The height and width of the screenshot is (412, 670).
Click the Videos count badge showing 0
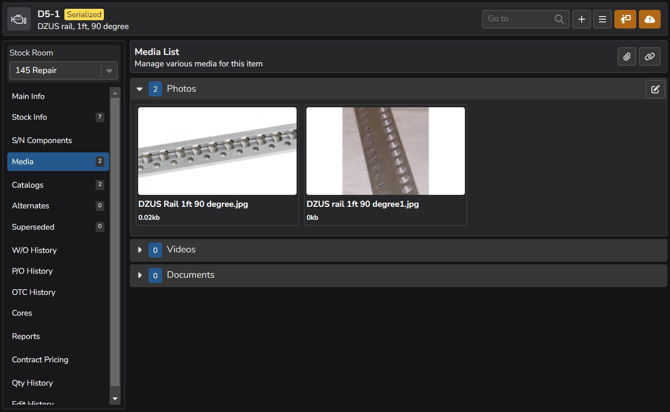tap(155, 250)
